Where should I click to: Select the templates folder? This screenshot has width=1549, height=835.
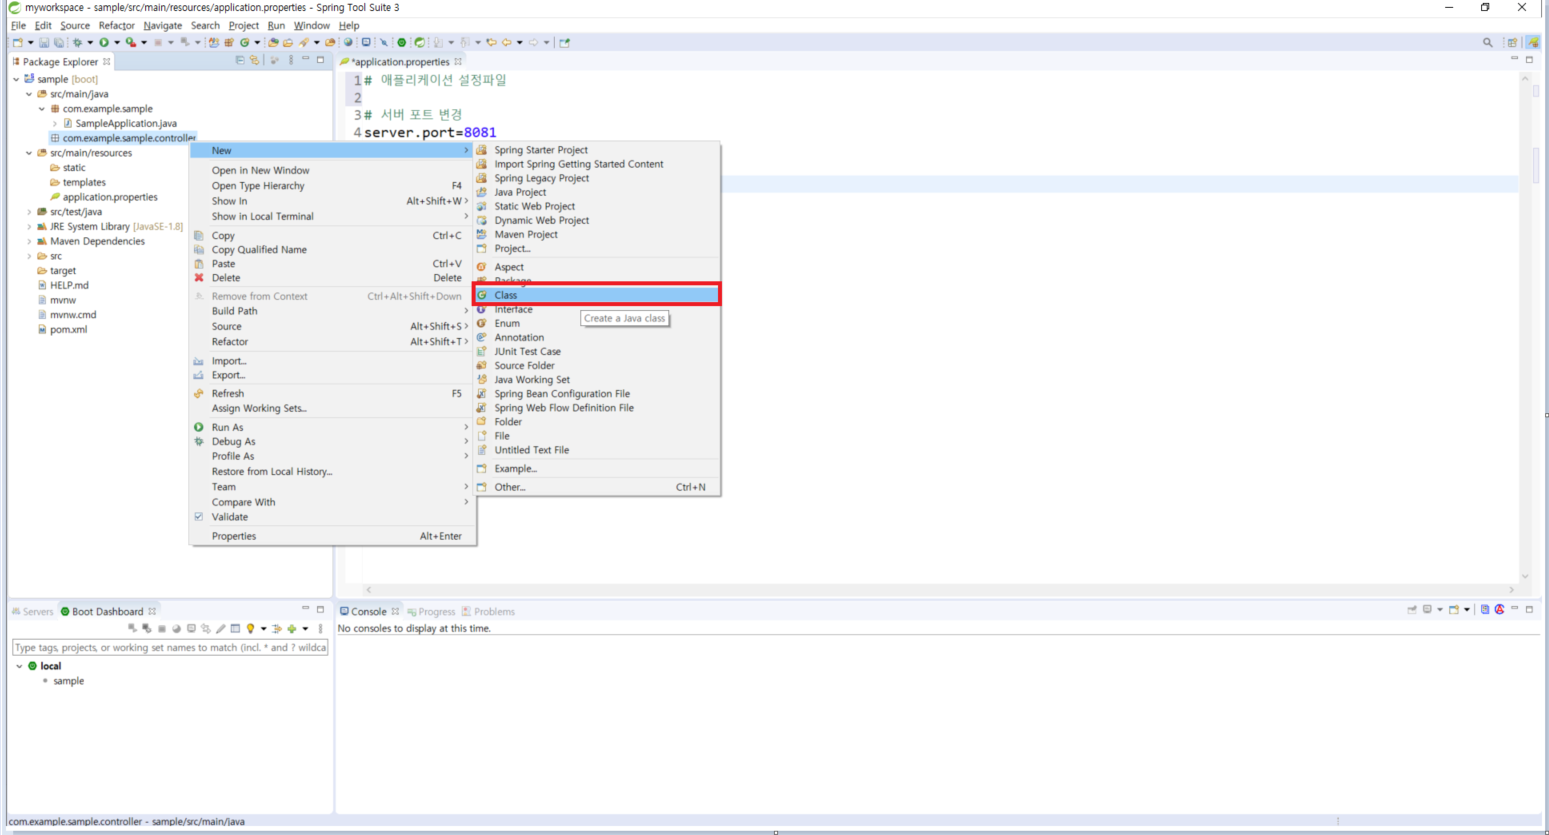84,182
